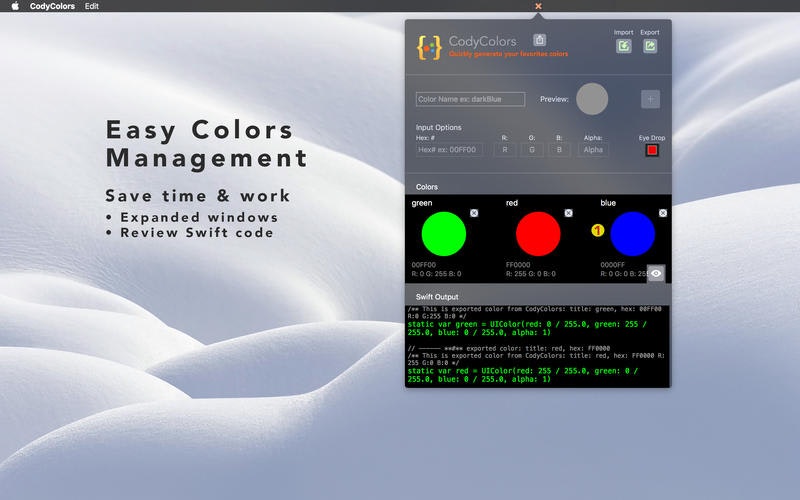The height and width of the screenshot is (500, 800).
Task: Select the green color circle
Action: click(x=443, y=234)
